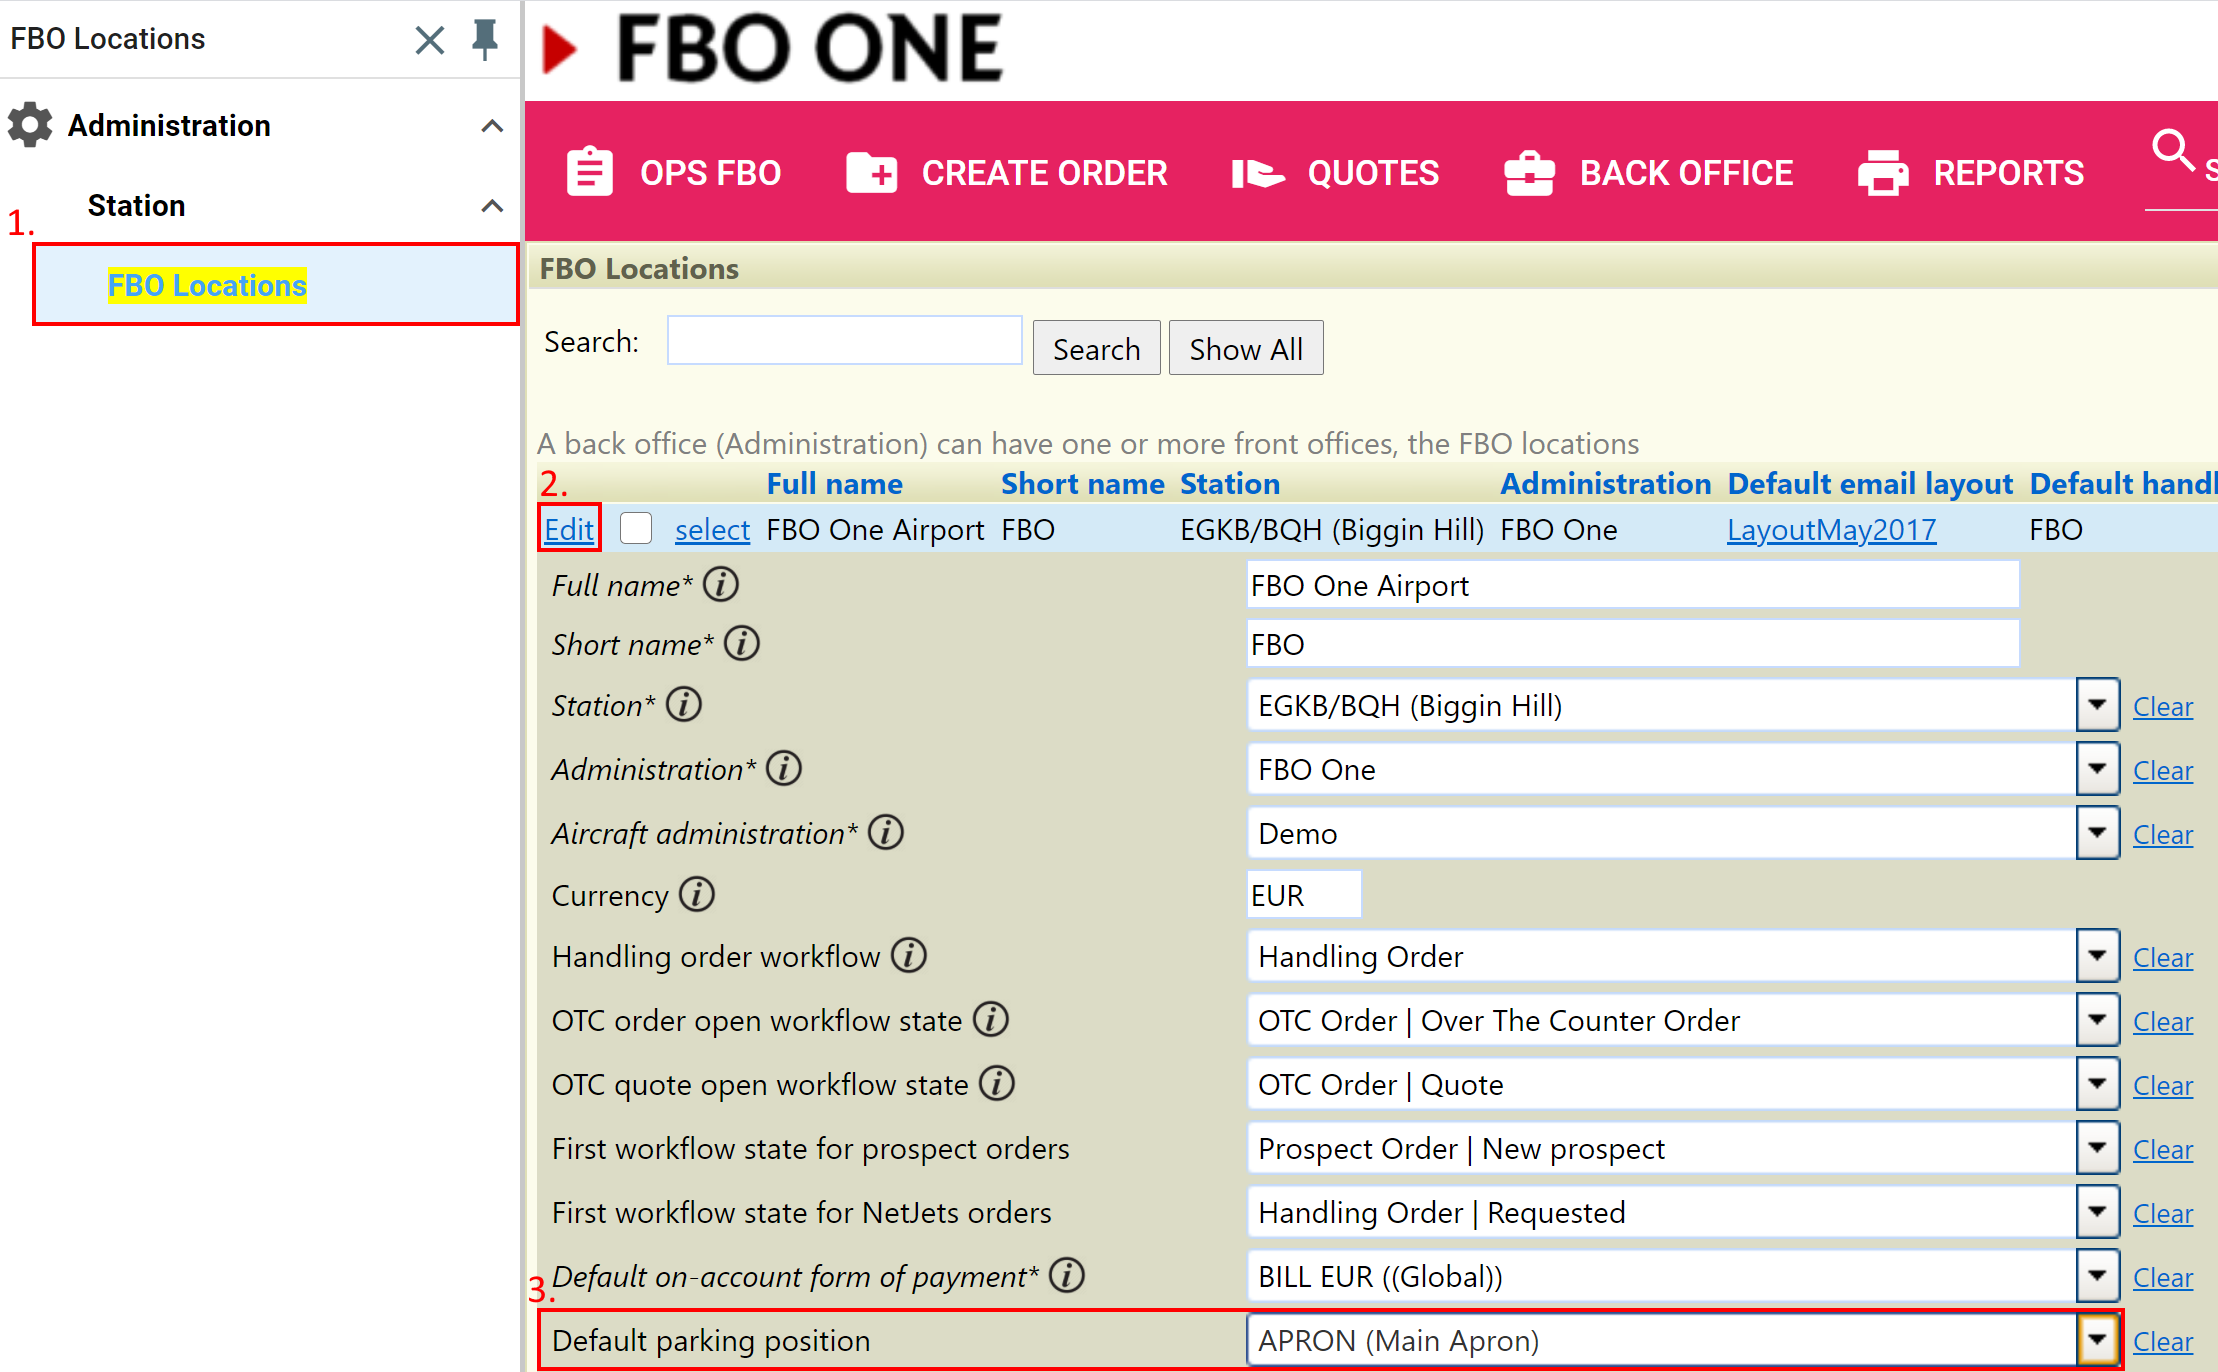Clear the OTC order open workflow state
The image size is (2218, 1372).
coord(2163,1021)
